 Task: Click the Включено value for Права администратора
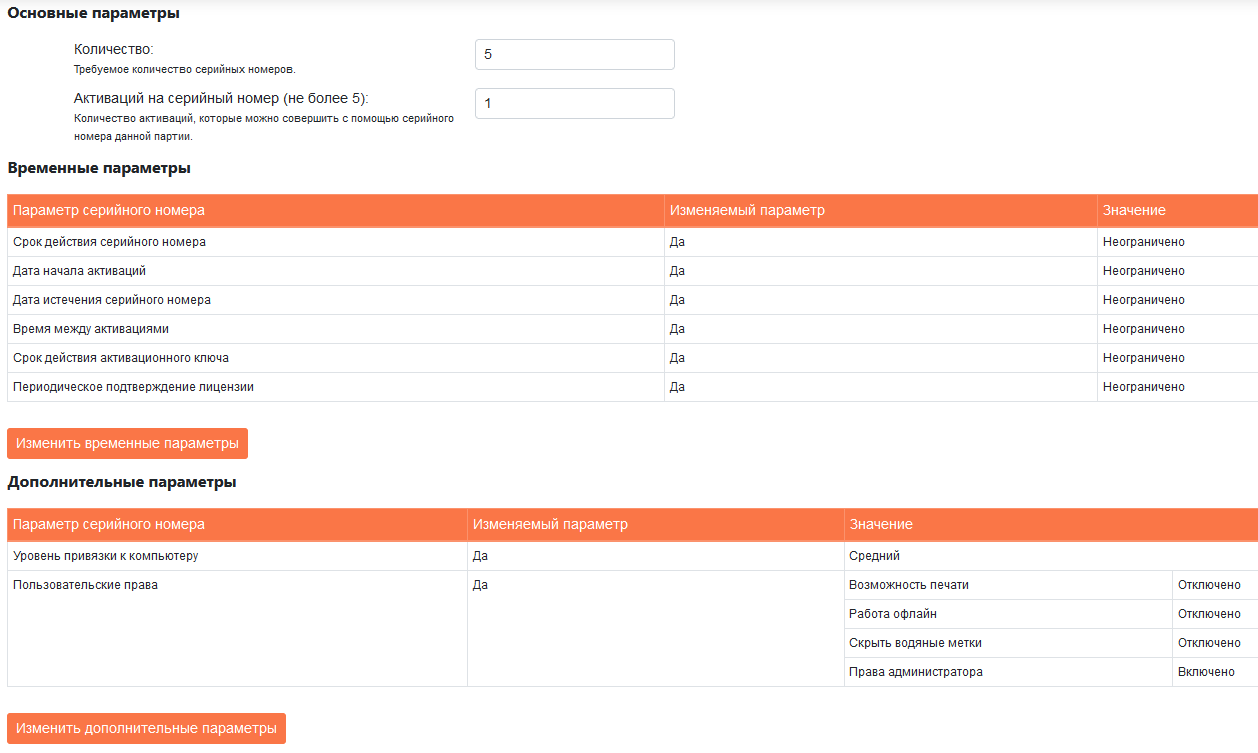tap(1206, 672)
